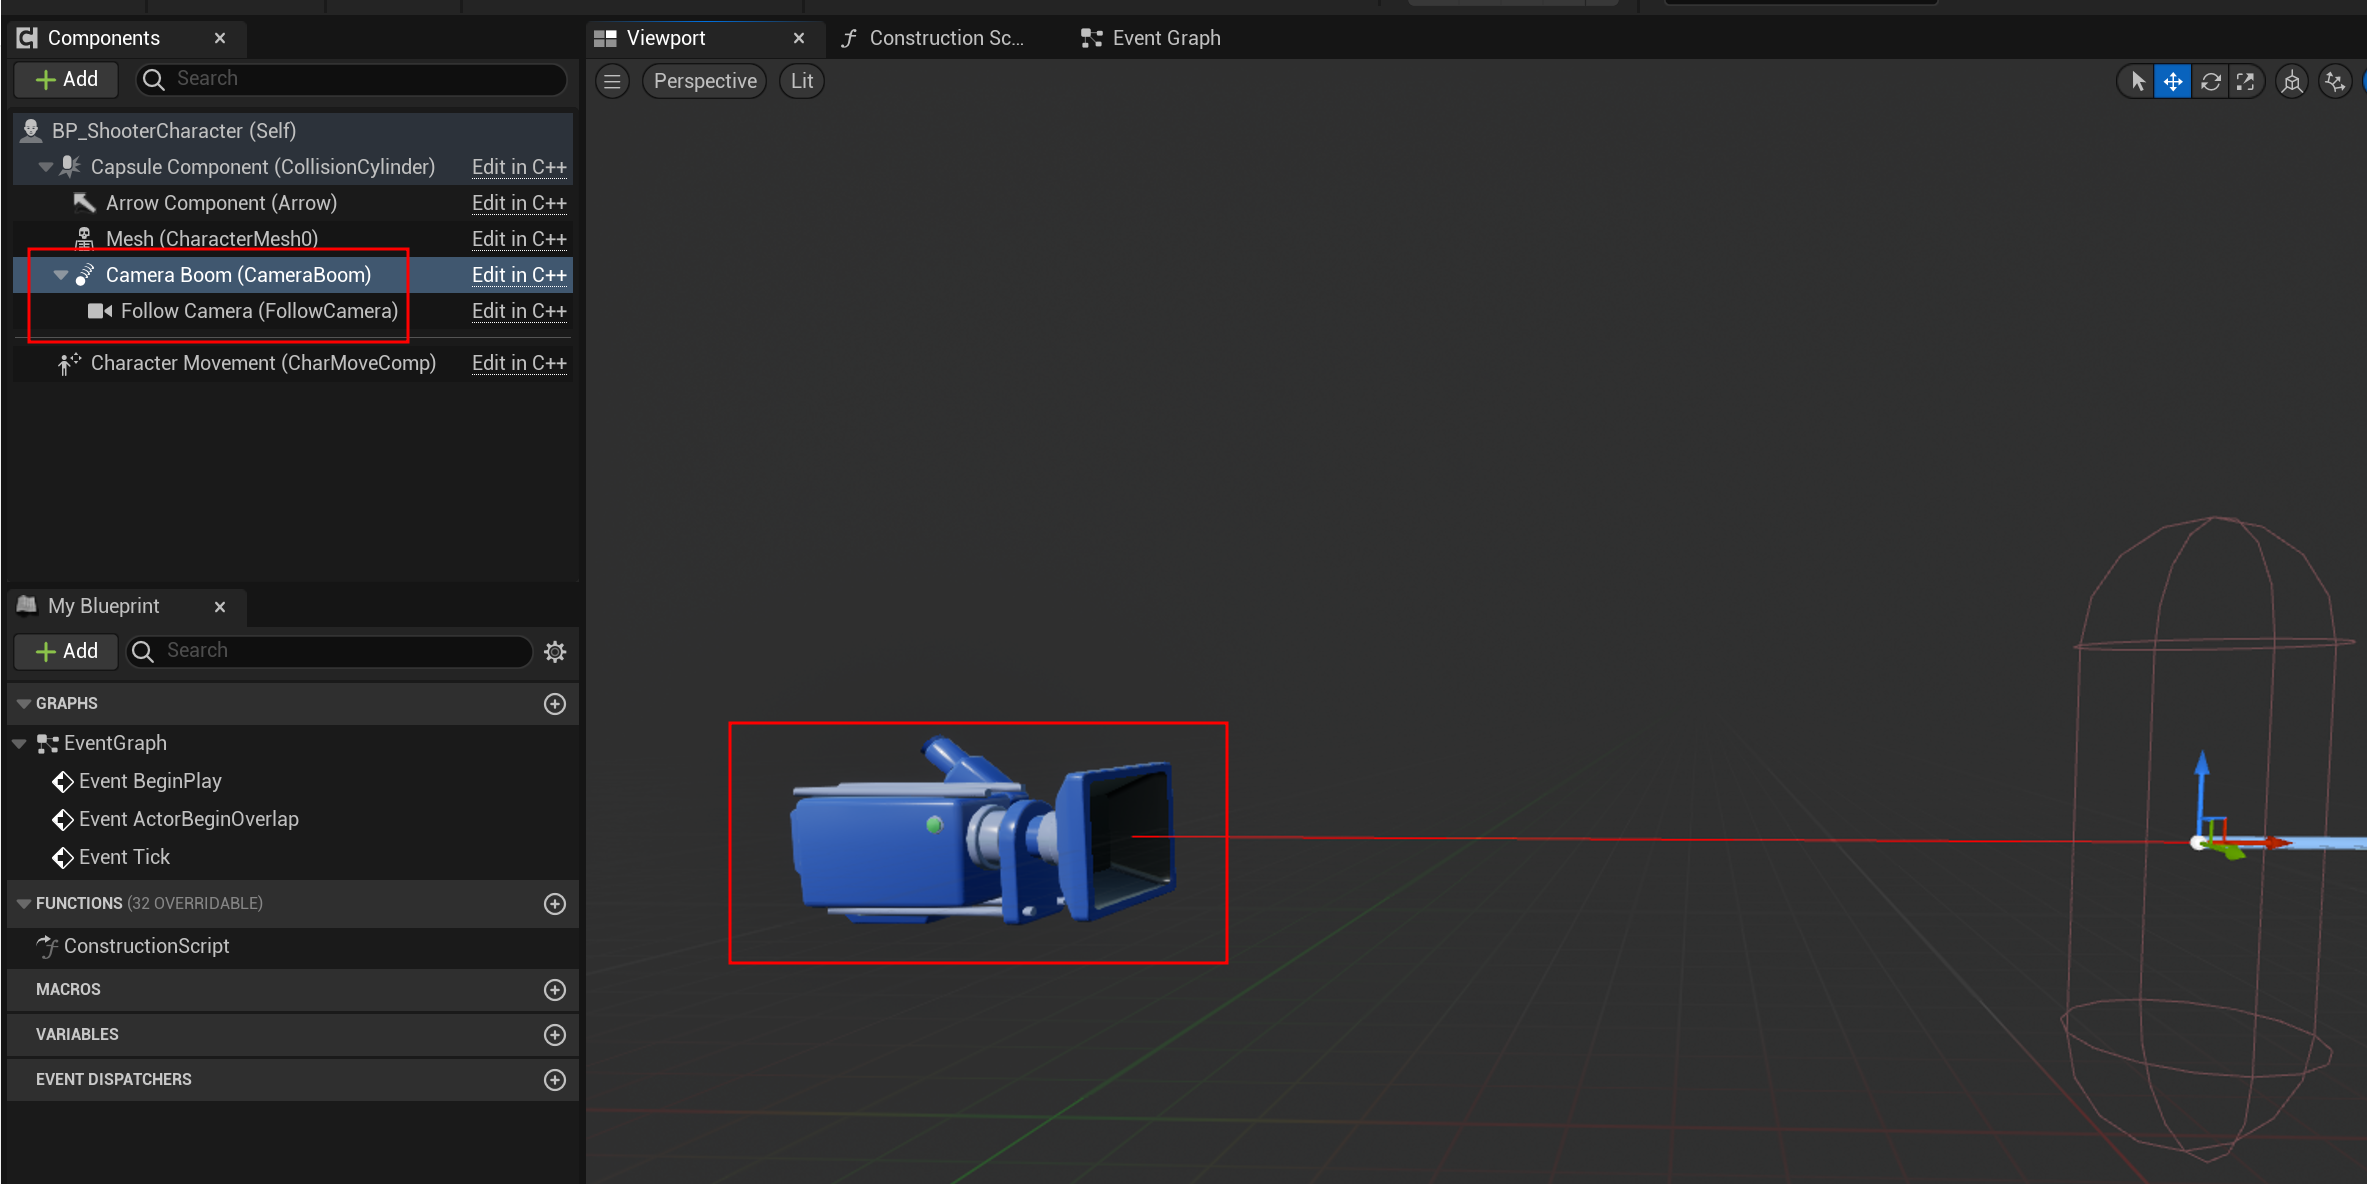Click Add button in Components panel

click(66, 79)
